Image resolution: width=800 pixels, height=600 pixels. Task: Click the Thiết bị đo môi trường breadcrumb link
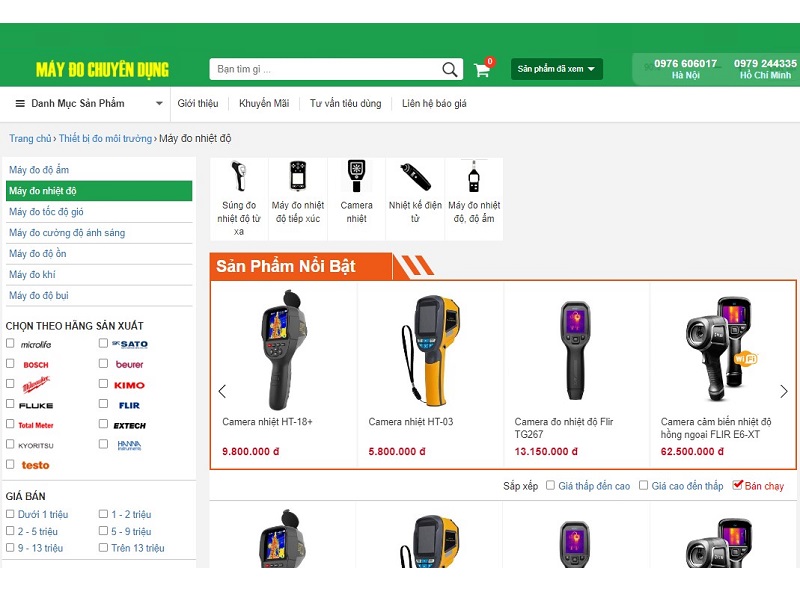coord(105,139)
